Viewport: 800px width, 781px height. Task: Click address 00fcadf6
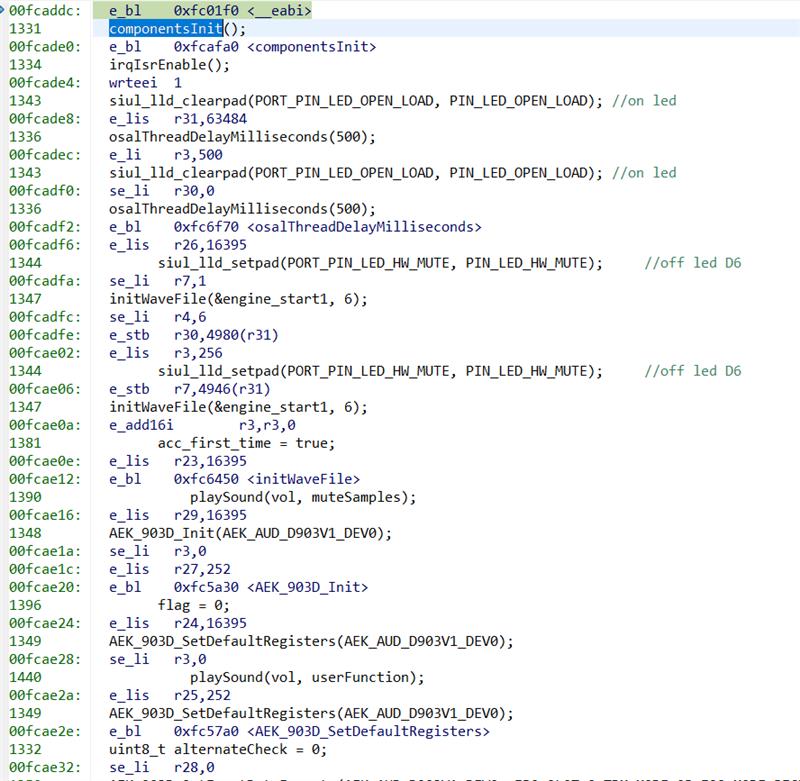tap(44, 245)
